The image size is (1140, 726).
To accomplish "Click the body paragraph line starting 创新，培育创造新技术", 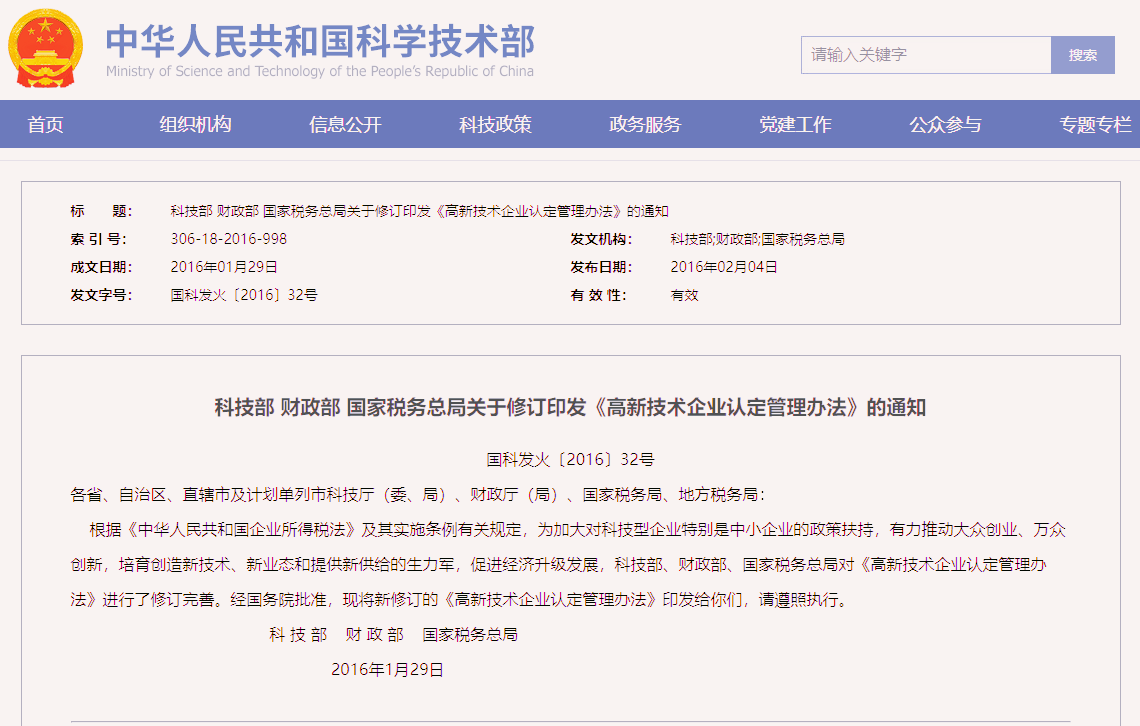I will tap(558, 565).
